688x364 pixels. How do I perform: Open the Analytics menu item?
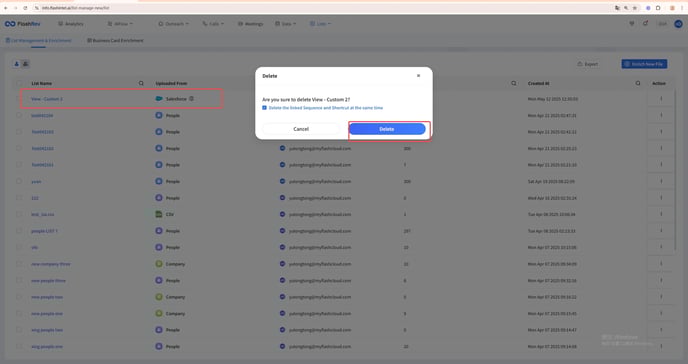71,24
